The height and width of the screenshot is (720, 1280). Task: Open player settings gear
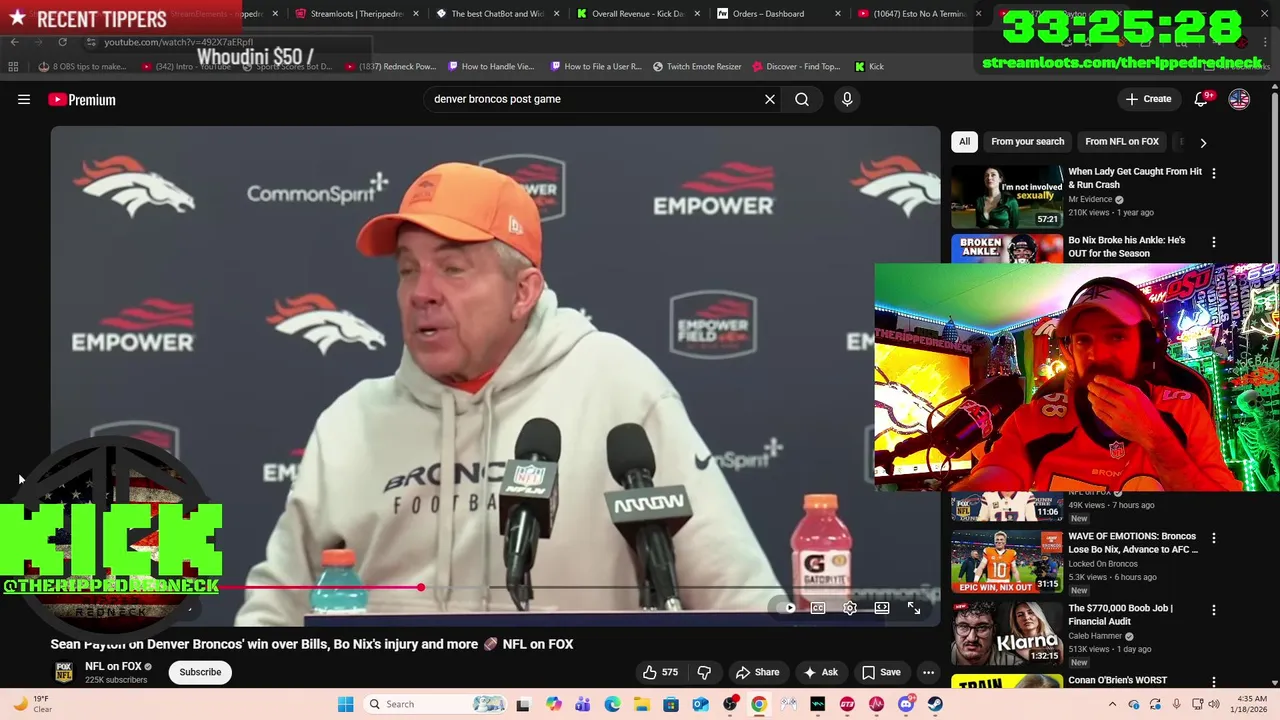[x=850, y=608]
